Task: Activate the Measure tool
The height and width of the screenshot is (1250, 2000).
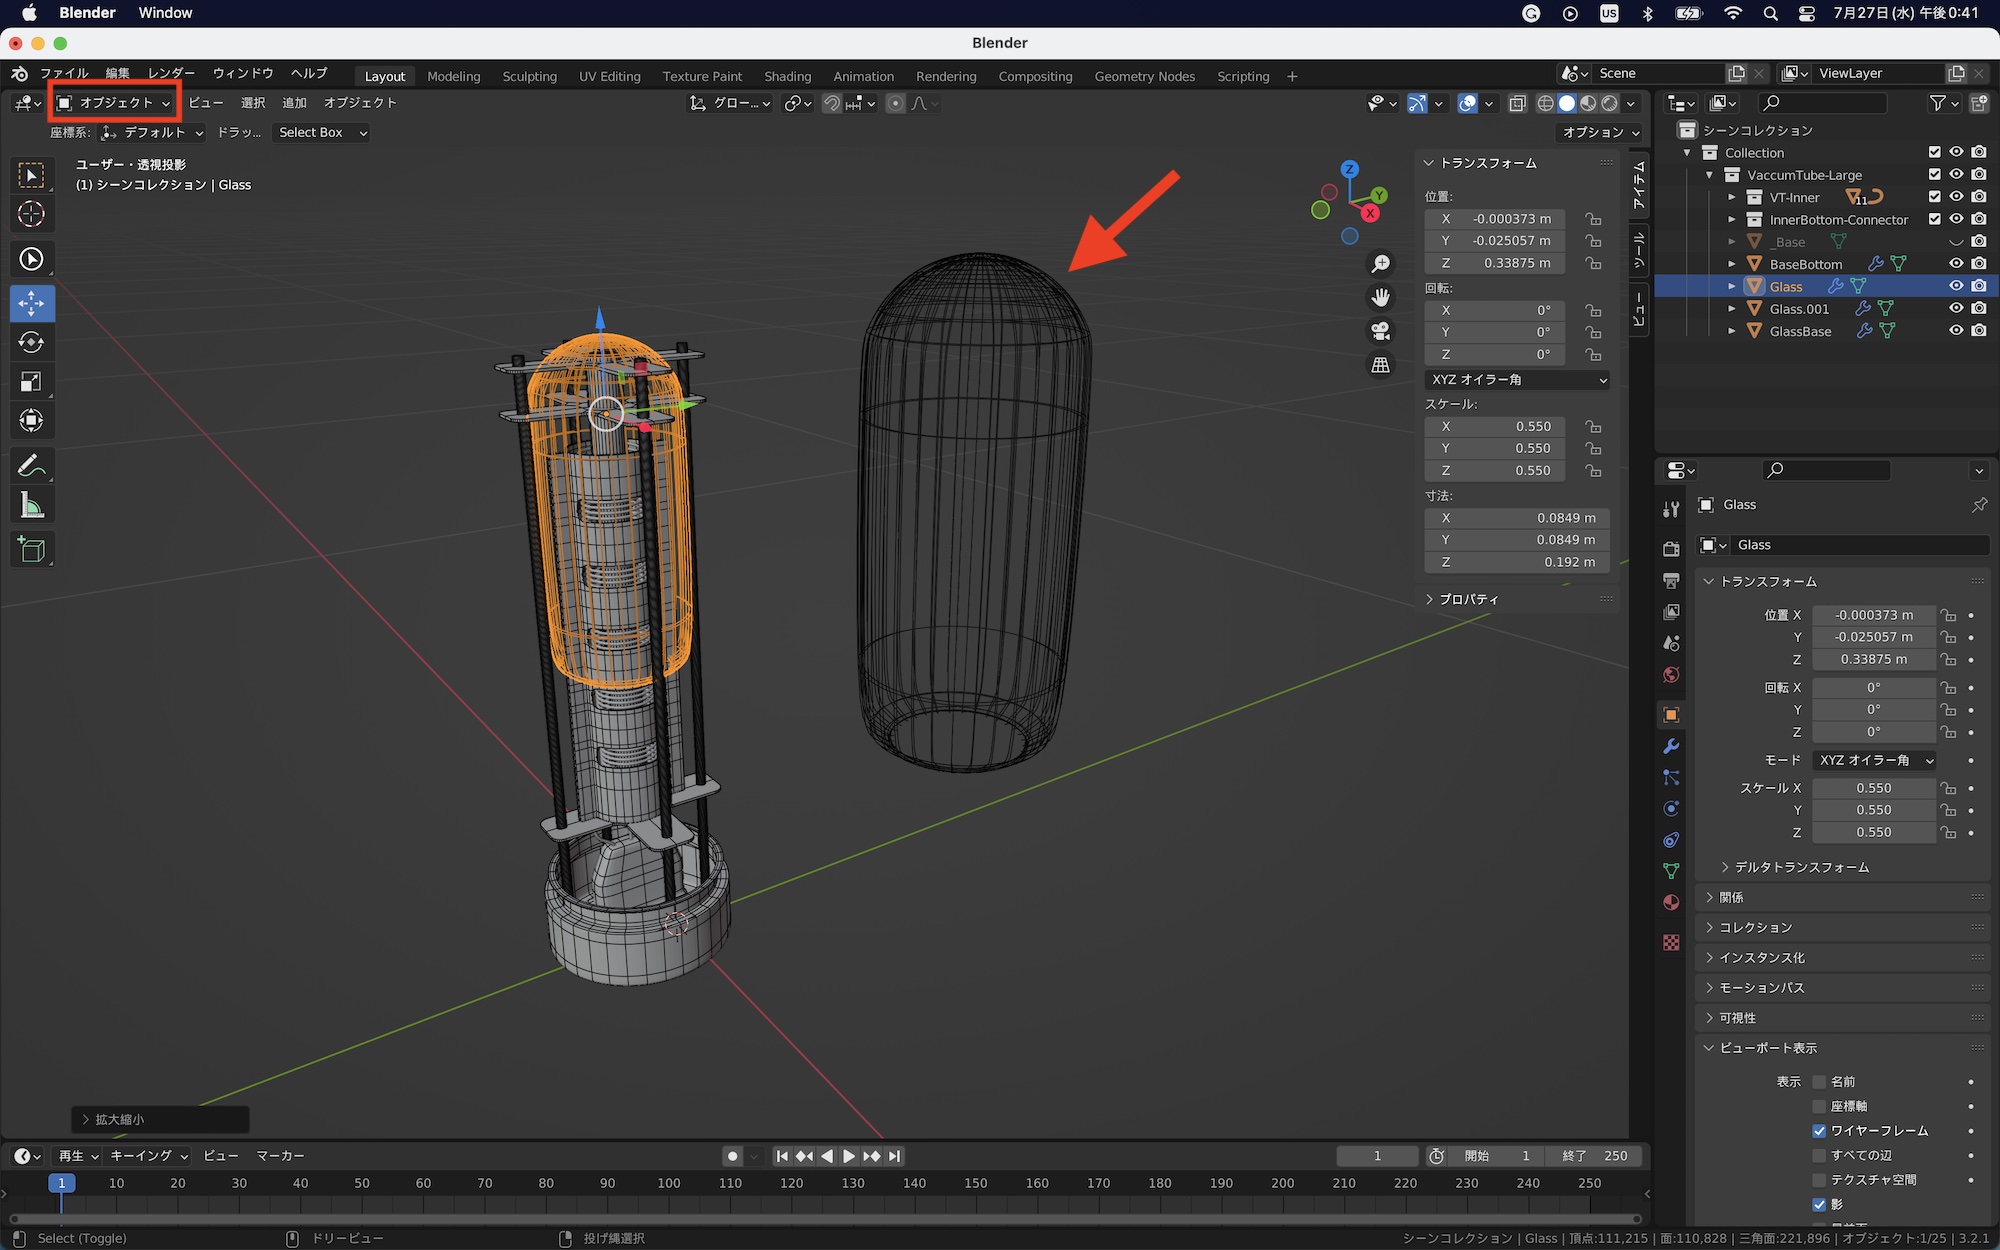Action: click(31, 506)
